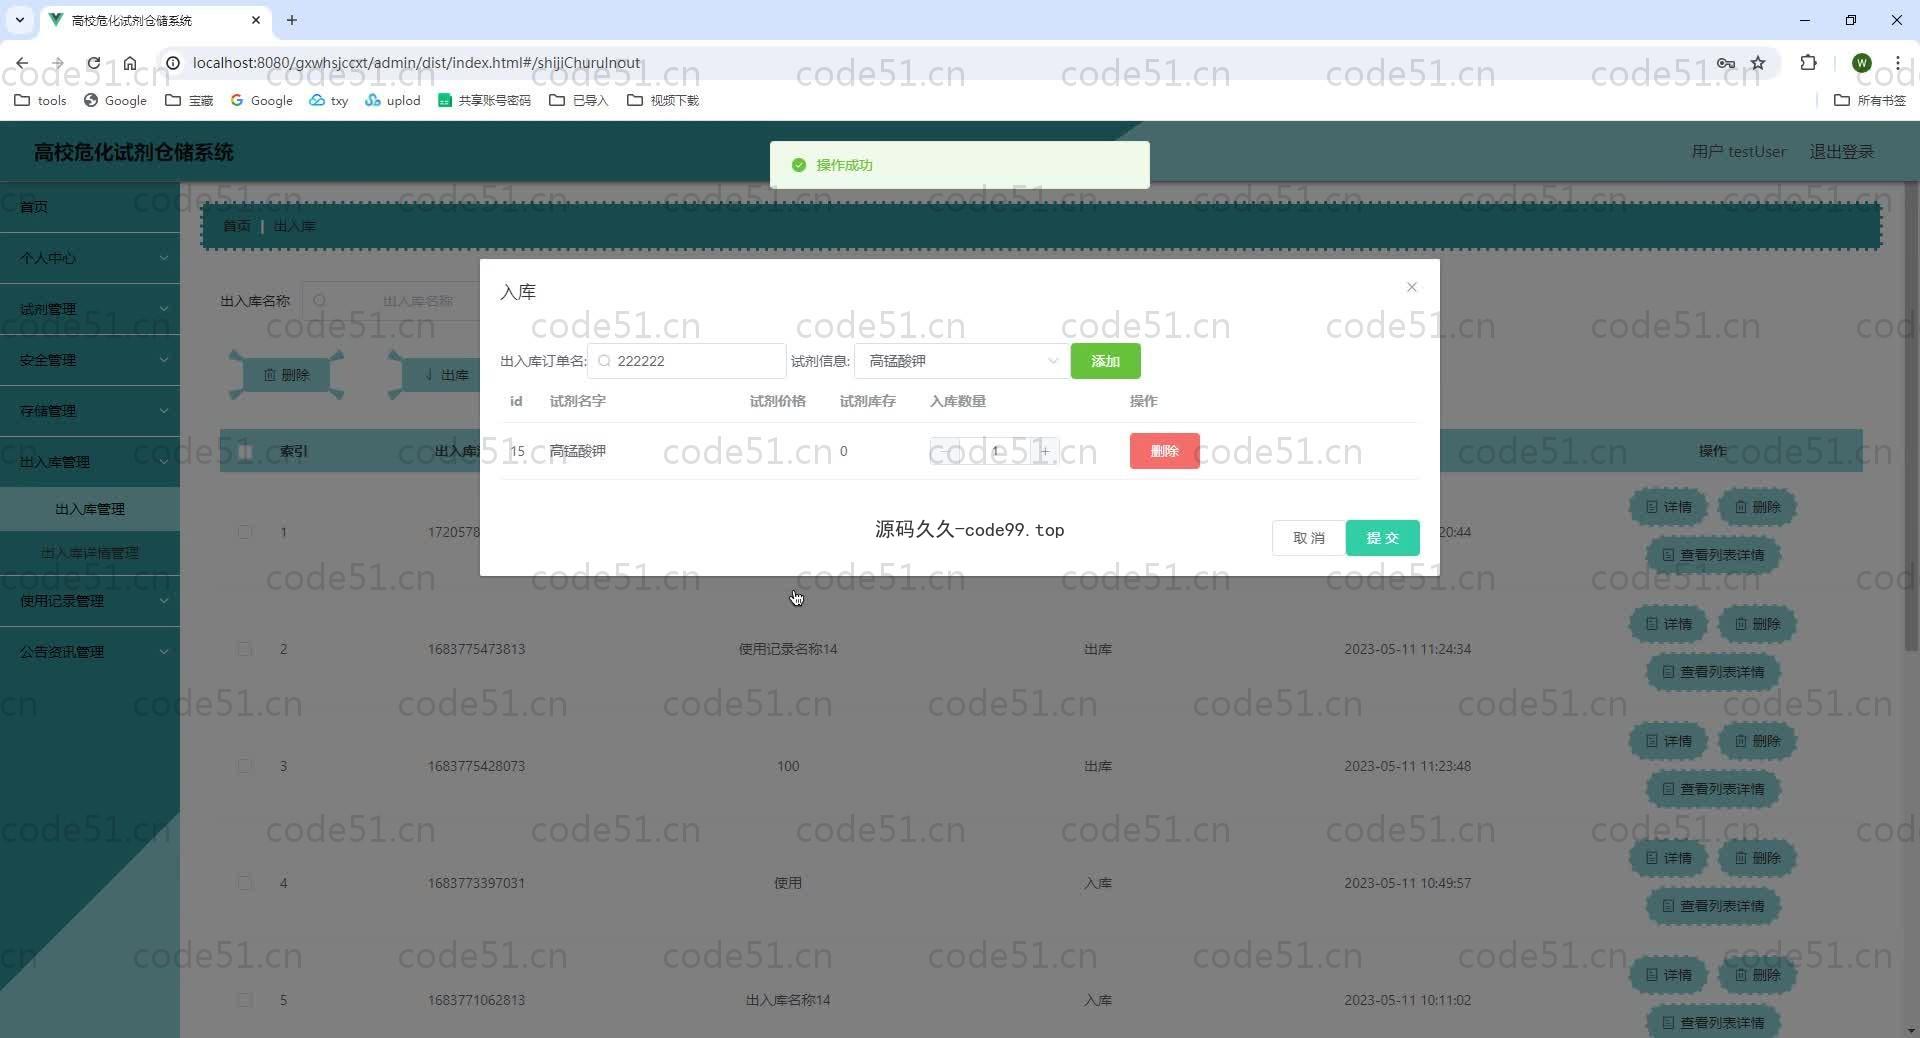Viewport: 1920px width, 1038px height.
Task: Open the tools bookmark folder
Action: tap(41, 100)
